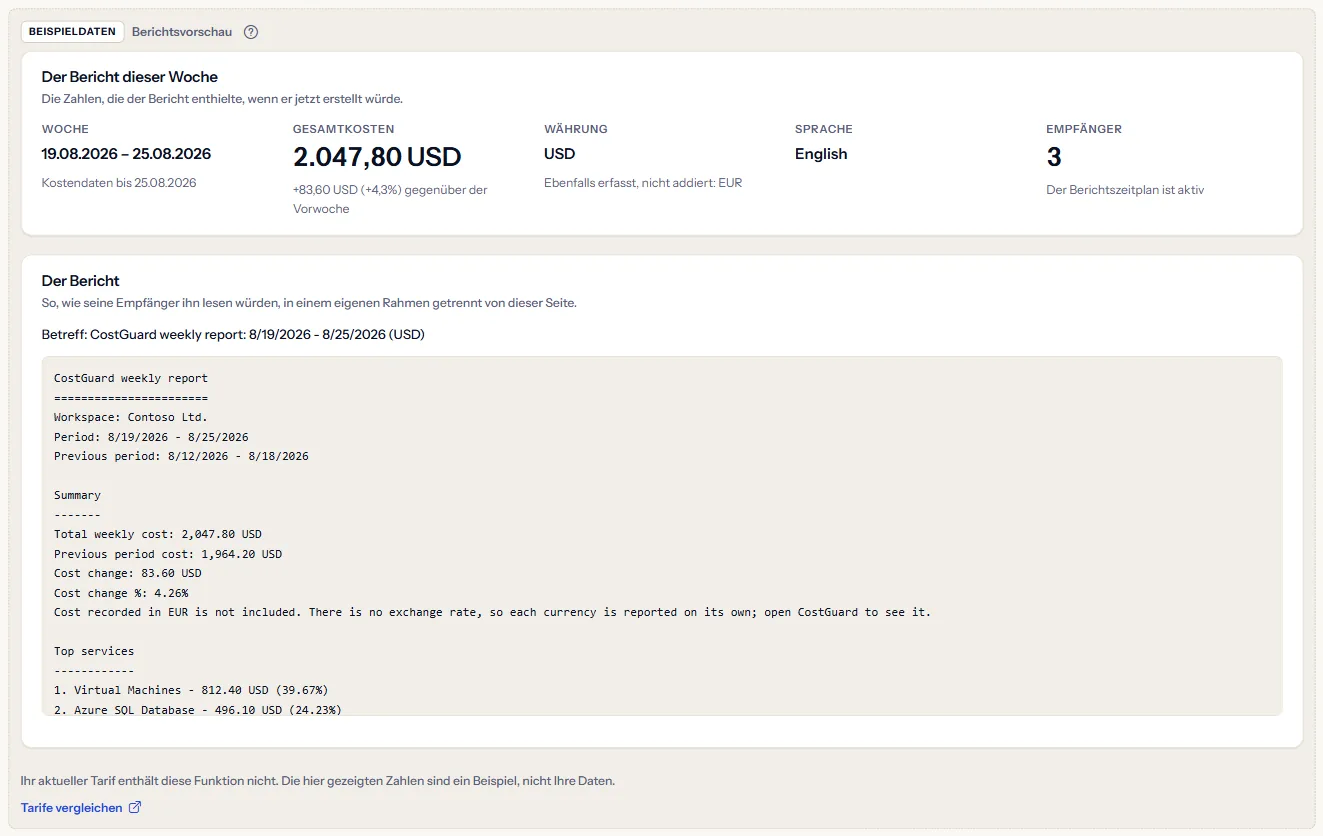The height and width of the screenshot is (836, 1323).
Task: Click 'Previous period cost: 1,964.20 USD'
Action: [x=168, y=554]
